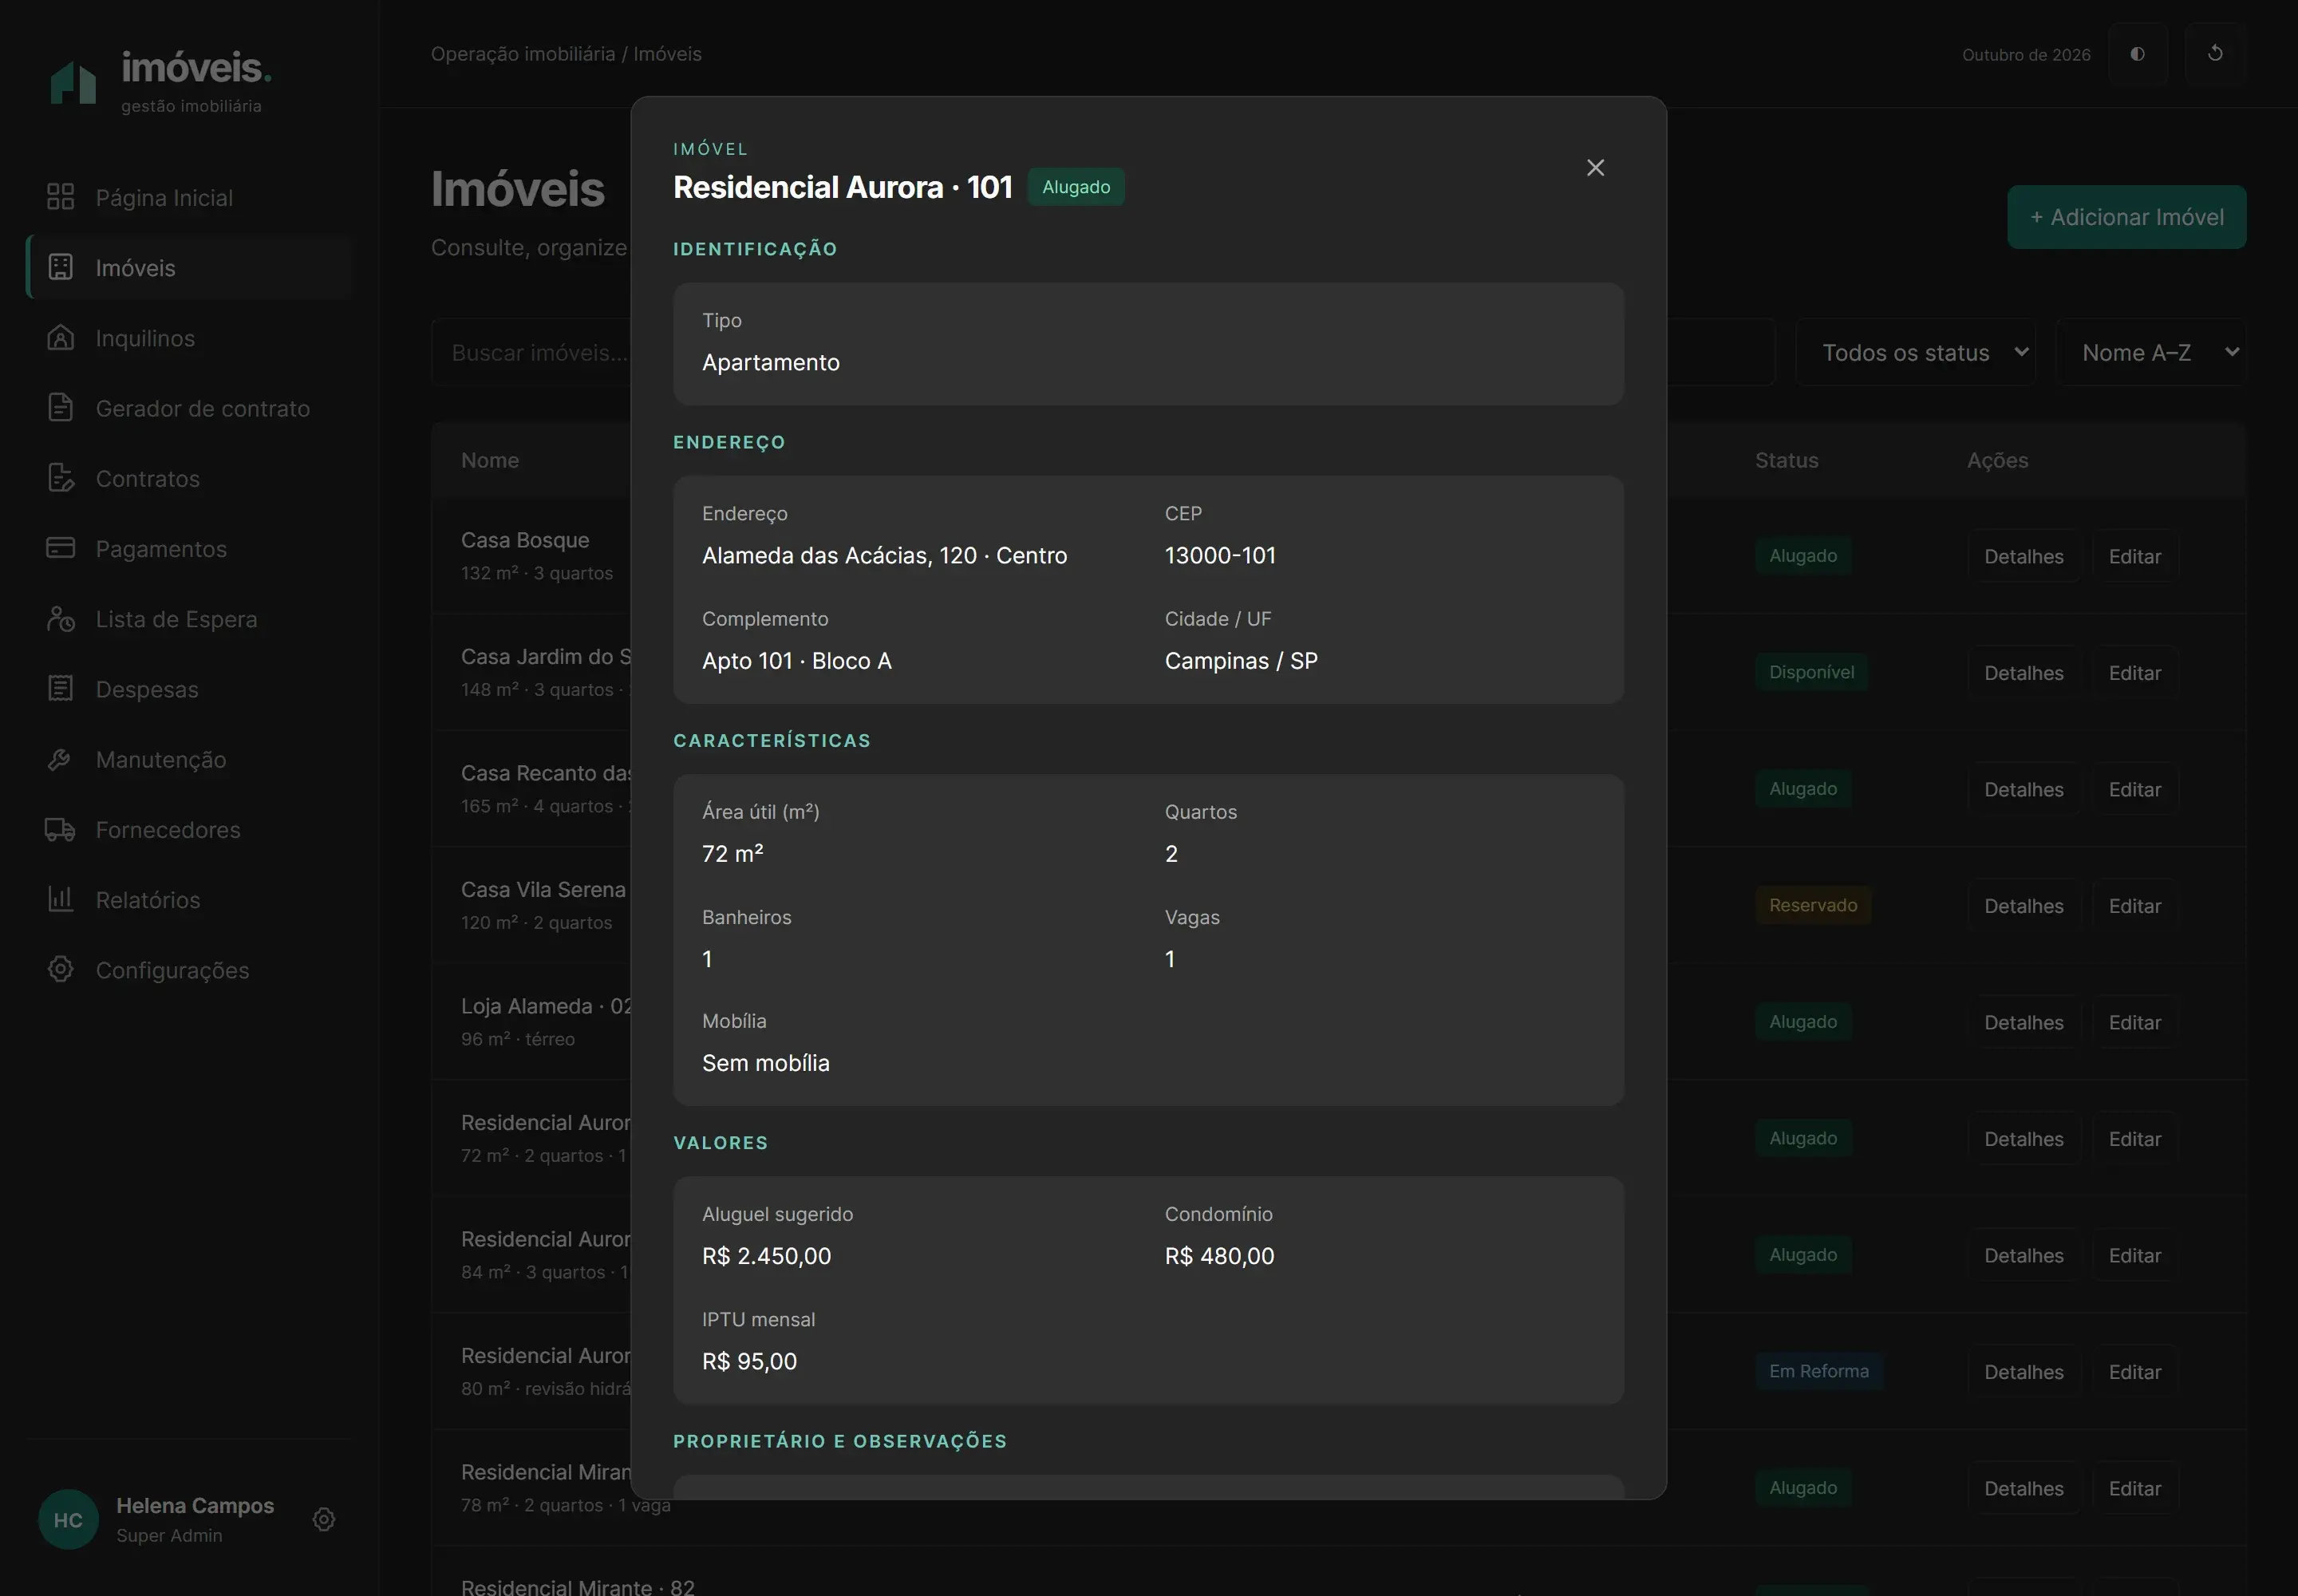This screenshot has height=1596, width=2298.
Task: Open user settings gear beside Helena Campos
Action: click(324, 1519)
